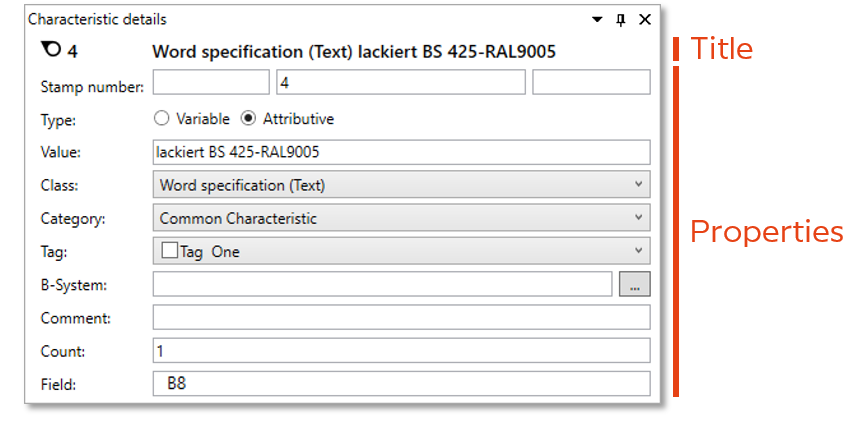Click the middle Stamp number field containing 4
The height and width of the screenshot is (423, 863).
(x=400, y=83)
